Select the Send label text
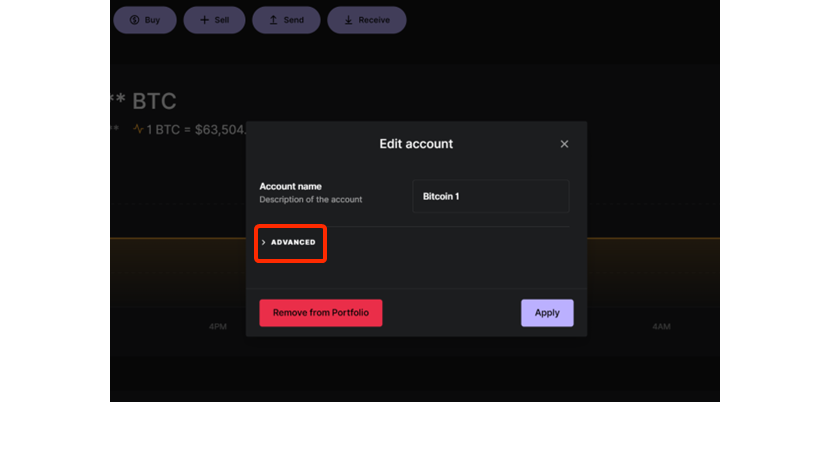This screenshot has width=830, height=450. [x=294, y=20]
